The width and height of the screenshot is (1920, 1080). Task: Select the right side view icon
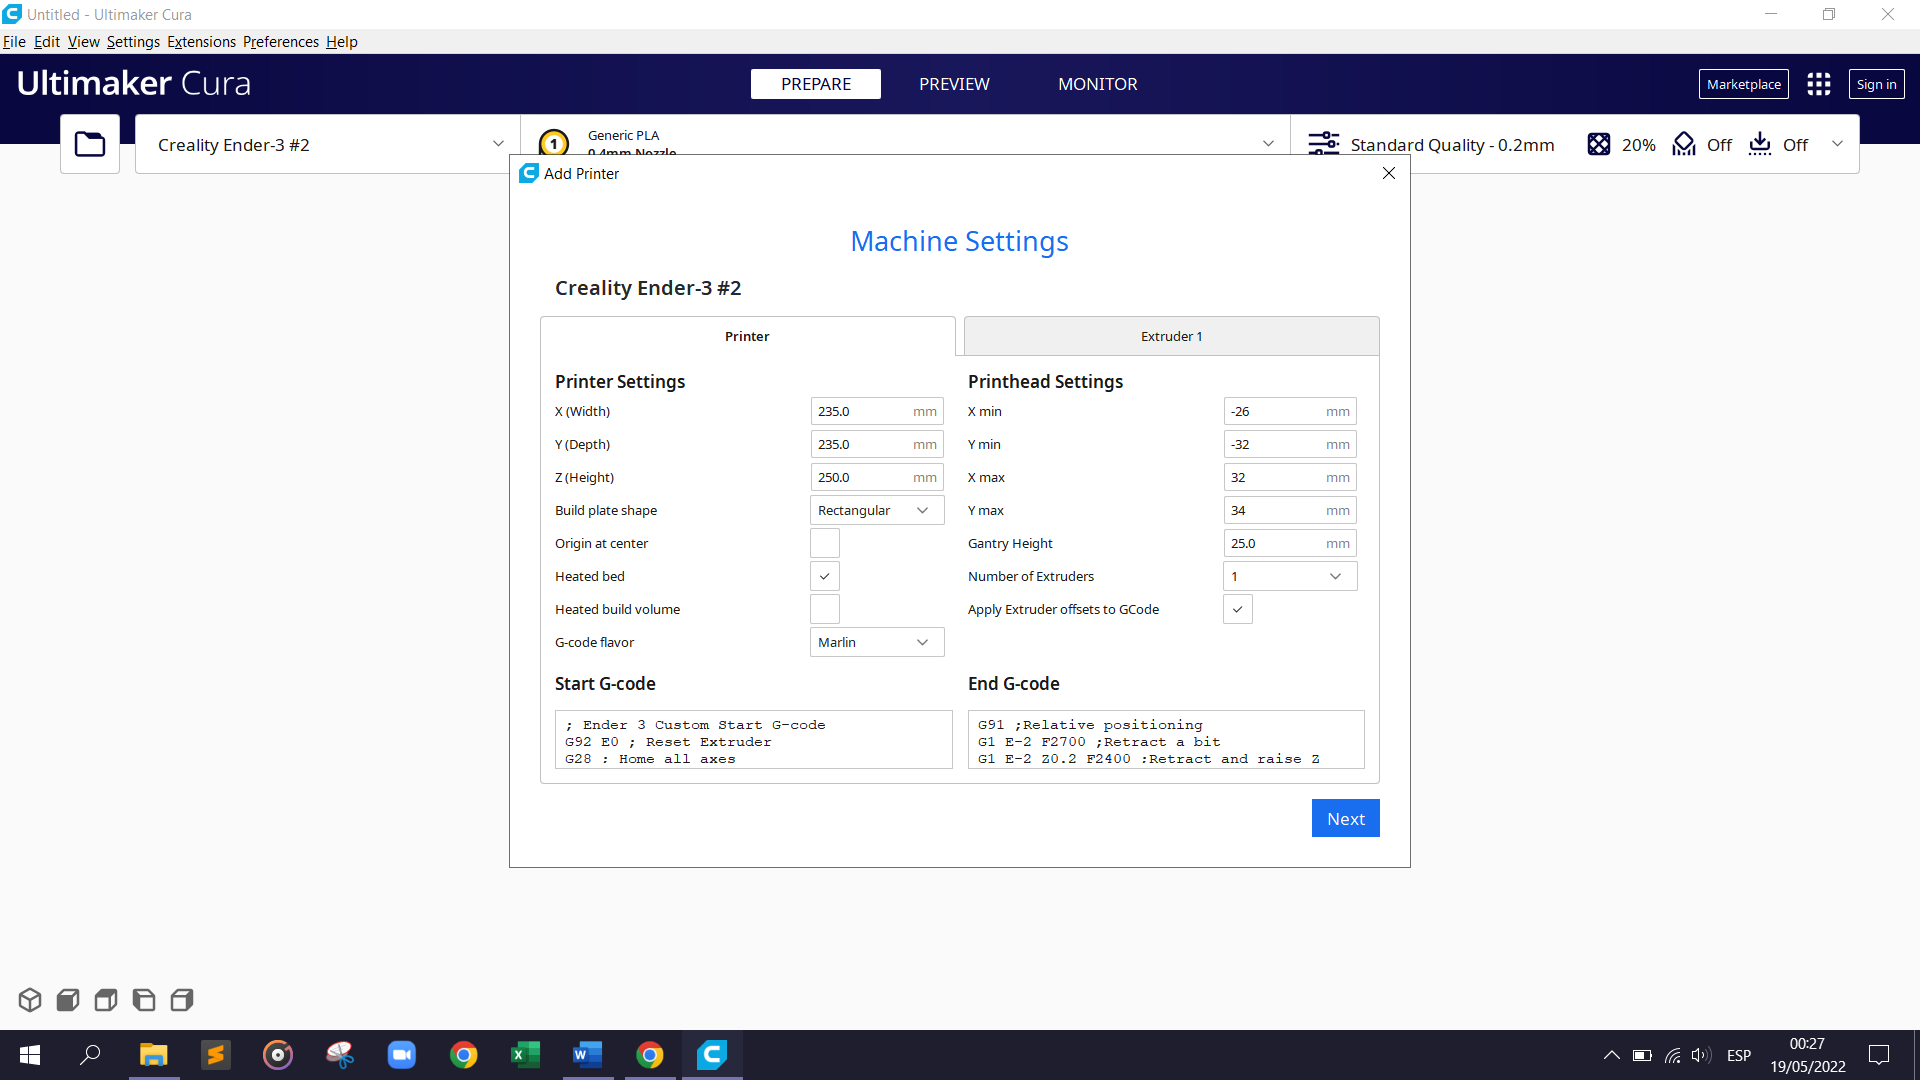pos(182,999)
